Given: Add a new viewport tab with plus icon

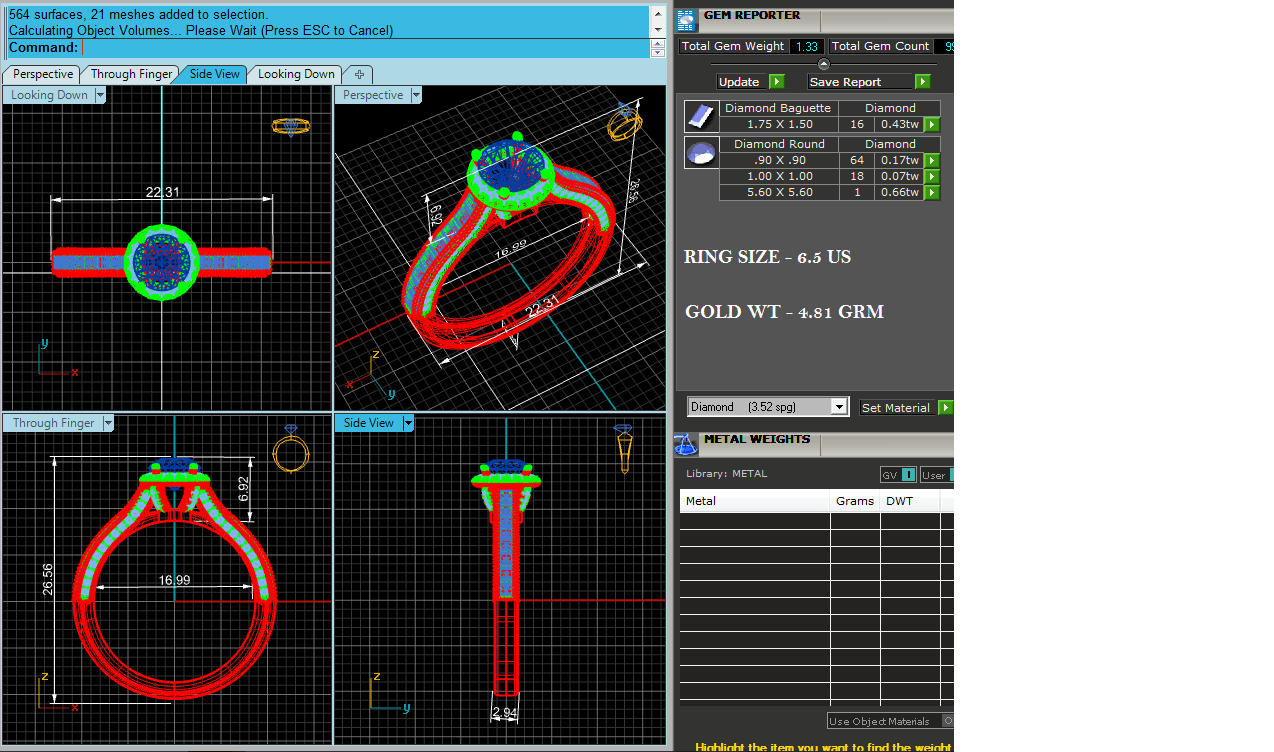Looking at the screenshot, I should (x=359, y=74).
